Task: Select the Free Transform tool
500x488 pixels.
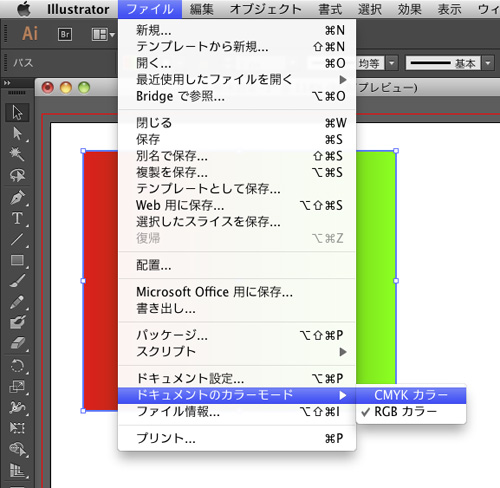Action: 17,428
